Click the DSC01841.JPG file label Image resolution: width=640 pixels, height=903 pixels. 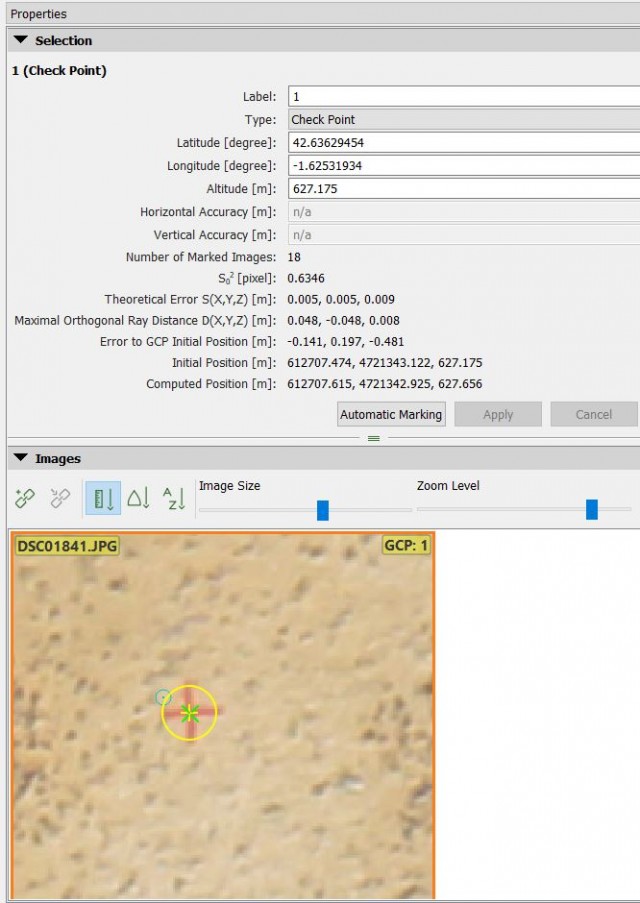[67, 545]
